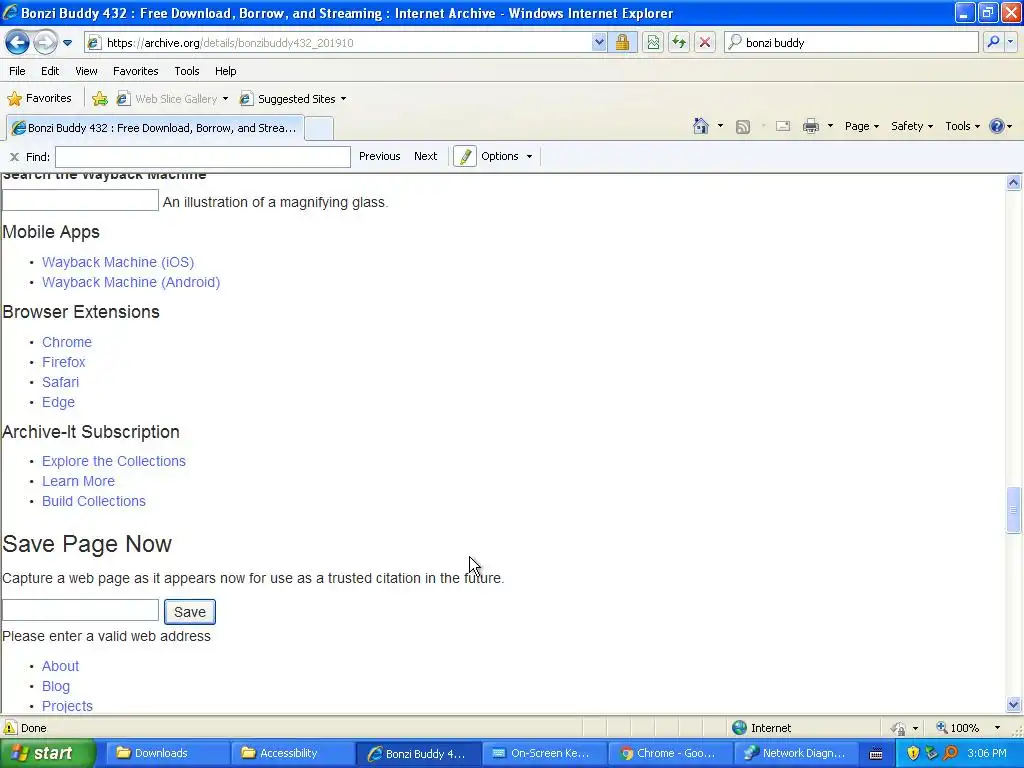1024x768 pixels.
Task: Open the Edge extension link
Action: click(x=58, y=402)
